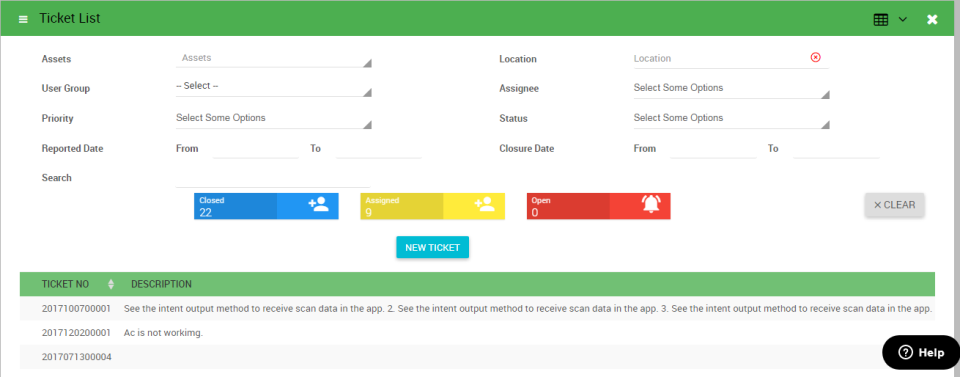The height and width of the screenshot is (377, 960).
Task: Click Closure Date From field
Action: pos(713,149)
